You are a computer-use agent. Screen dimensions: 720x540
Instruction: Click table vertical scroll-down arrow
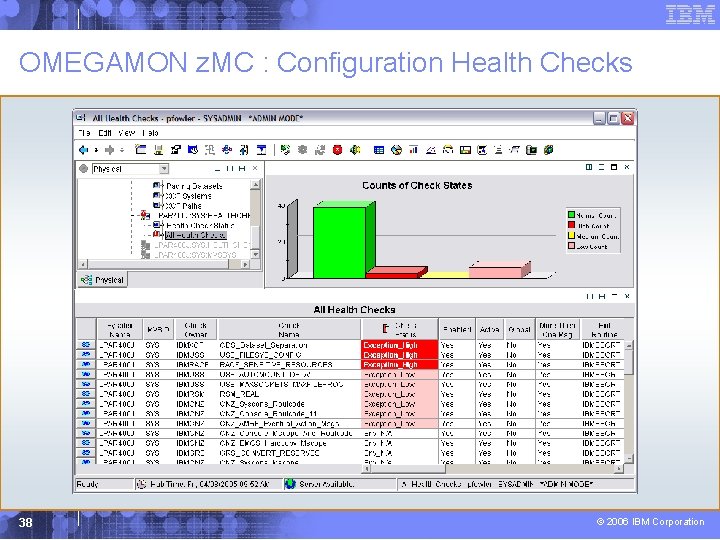(x=629, y=458)
